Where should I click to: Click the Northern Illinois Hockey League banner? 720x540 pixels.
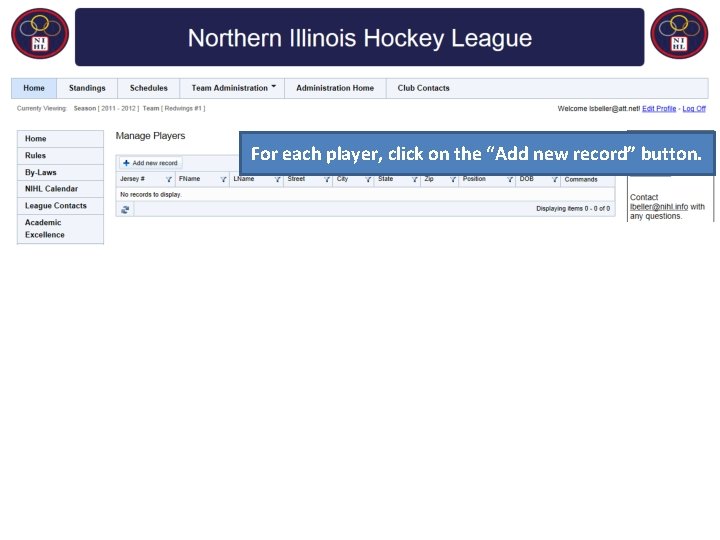pyautogui.click(x=360, y=37)
